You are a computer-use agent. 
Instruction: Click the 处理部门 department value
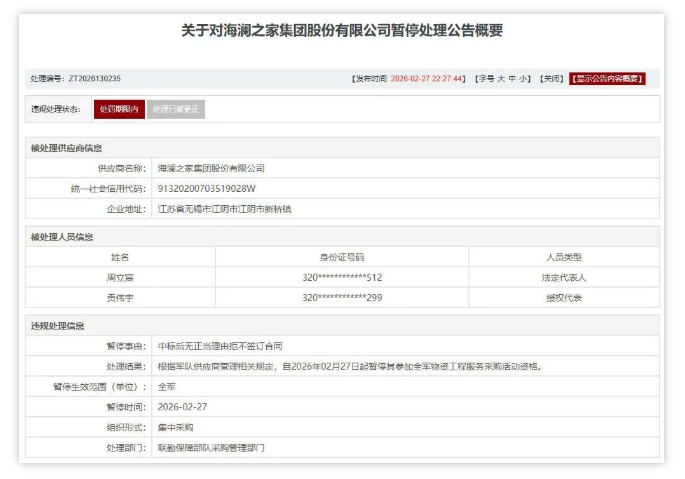(211, 447)
